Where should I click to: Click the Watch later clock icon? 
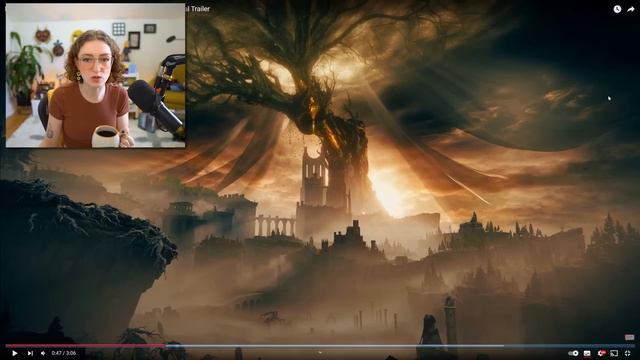(617, 9)
